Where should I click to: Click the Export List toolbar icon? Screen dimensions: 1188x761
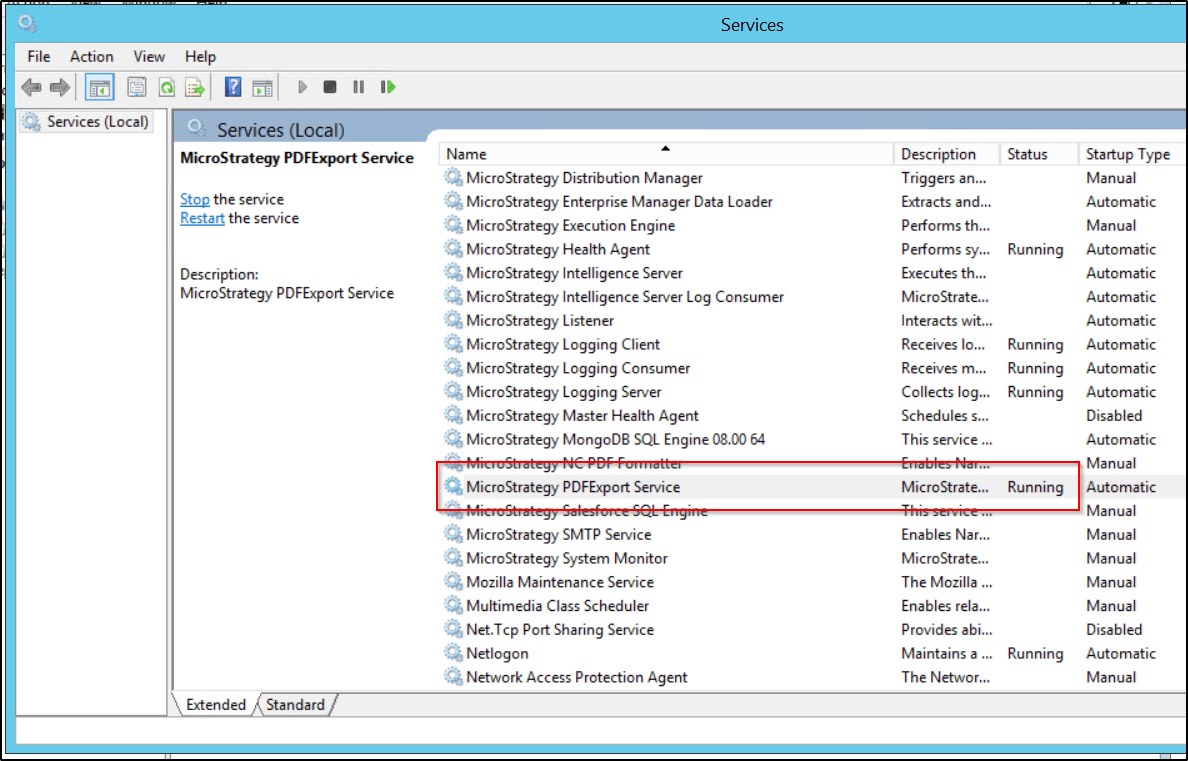195,87
